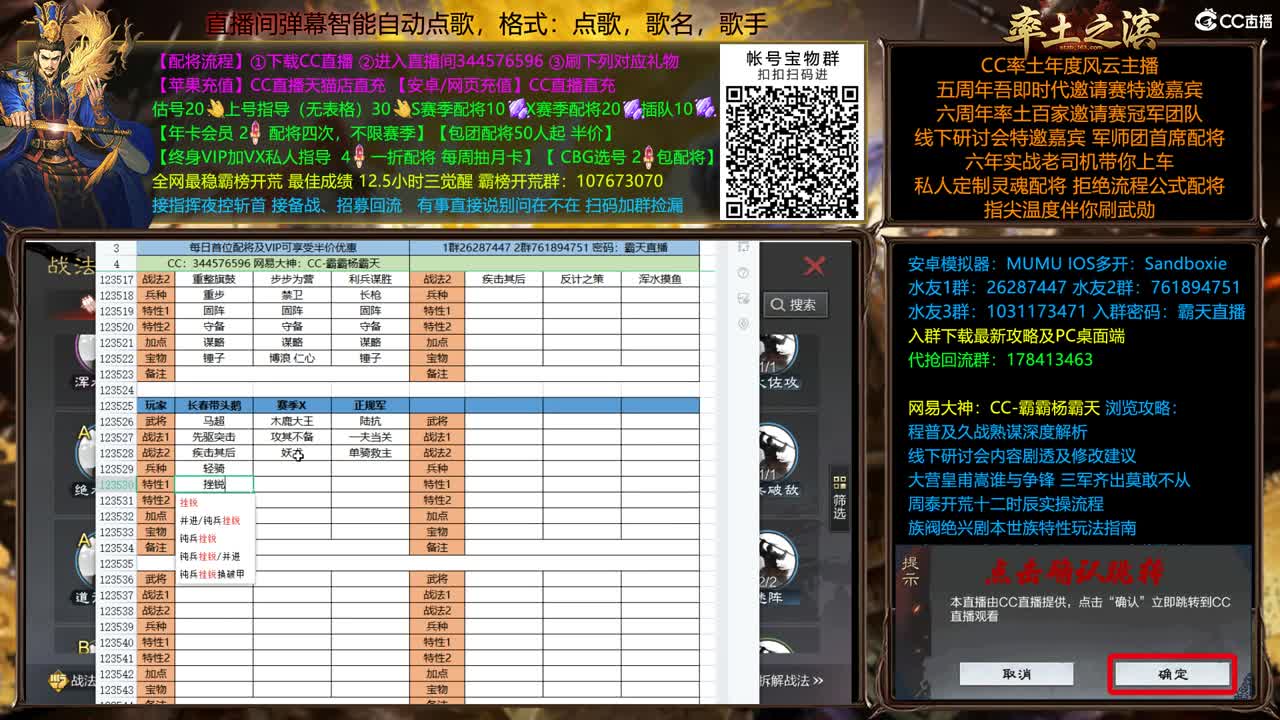Select the cell 博浪 仁心
This screenshot has height=720, width=1280.
pos(292,358)
